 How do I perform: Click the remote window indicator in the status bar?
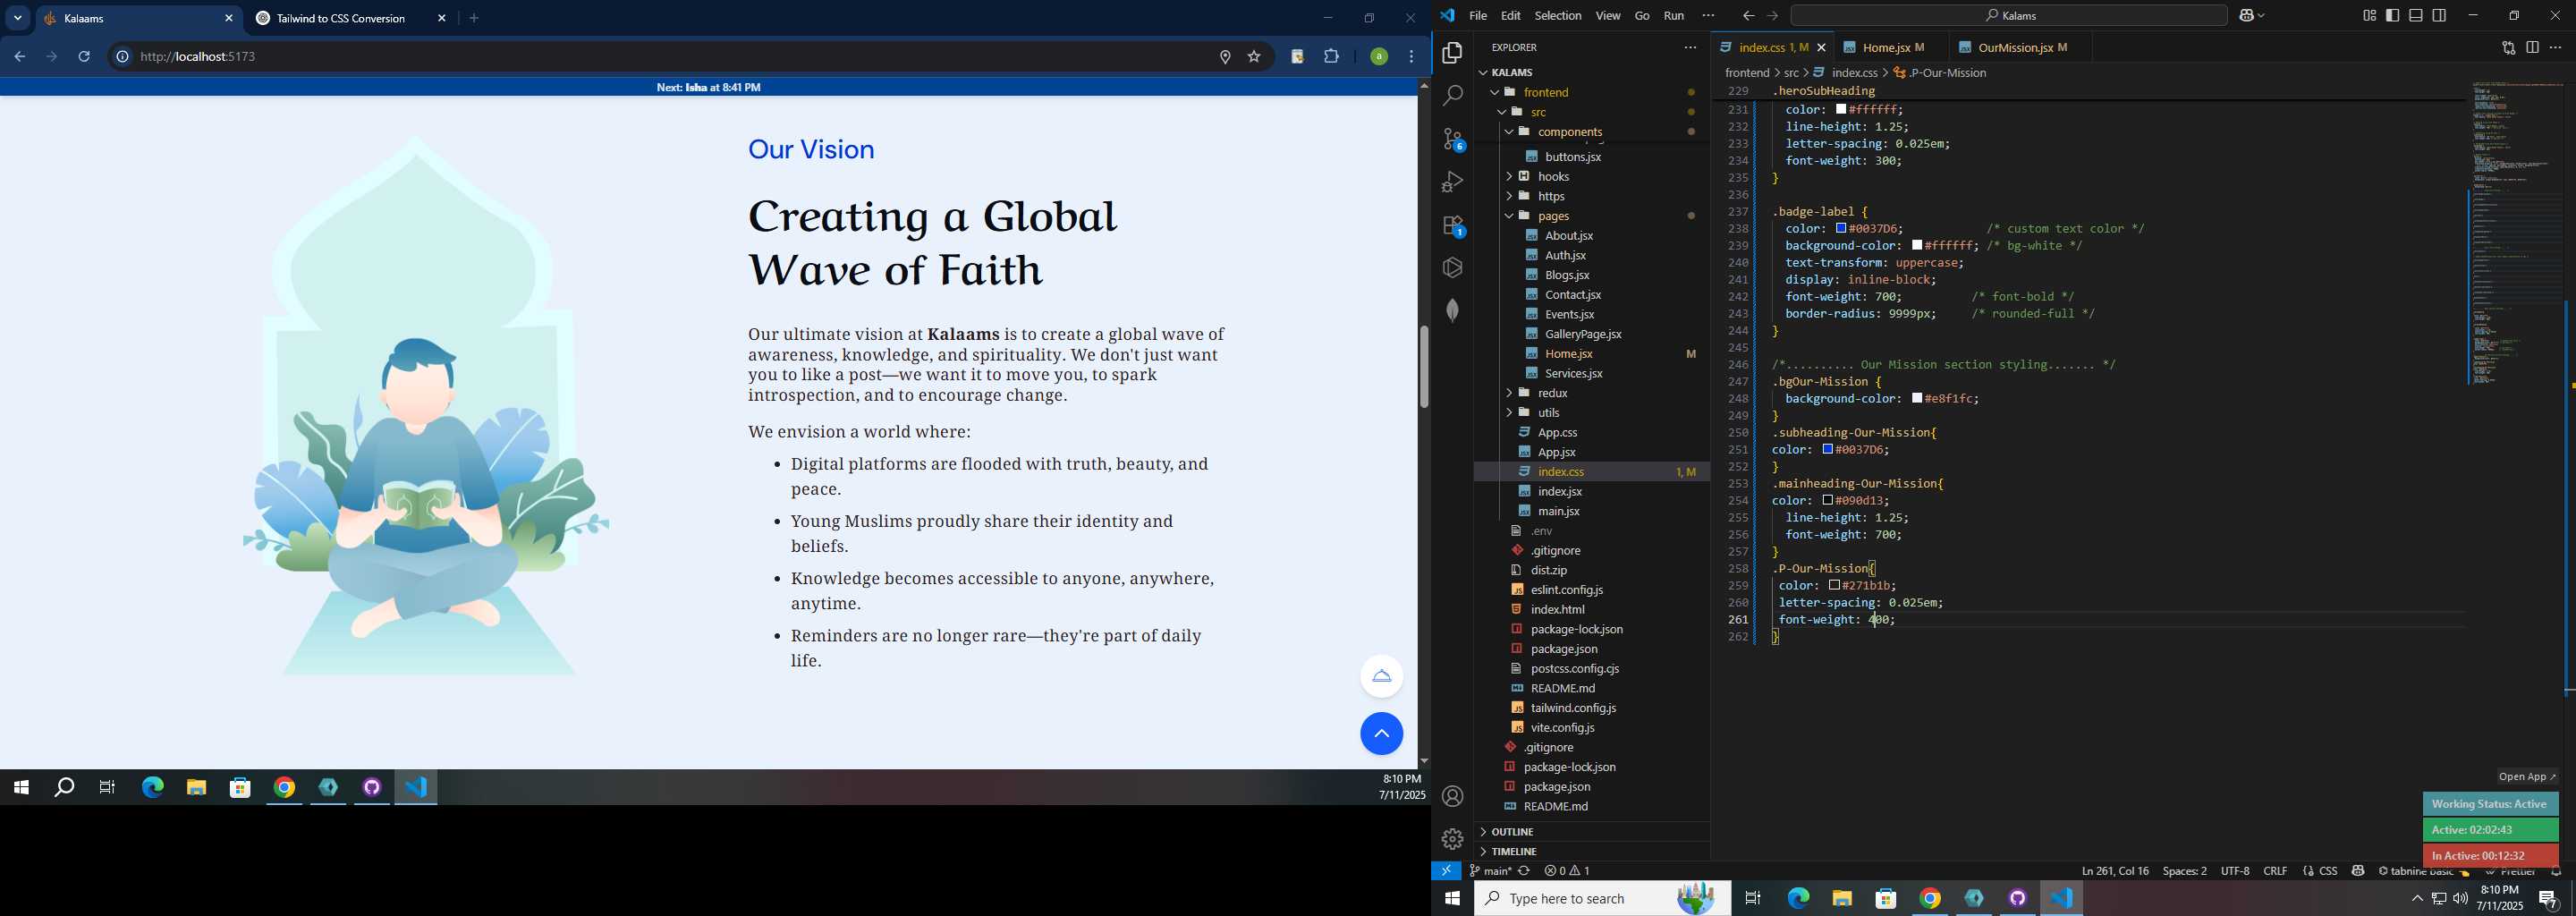(x=1446, y=871)
